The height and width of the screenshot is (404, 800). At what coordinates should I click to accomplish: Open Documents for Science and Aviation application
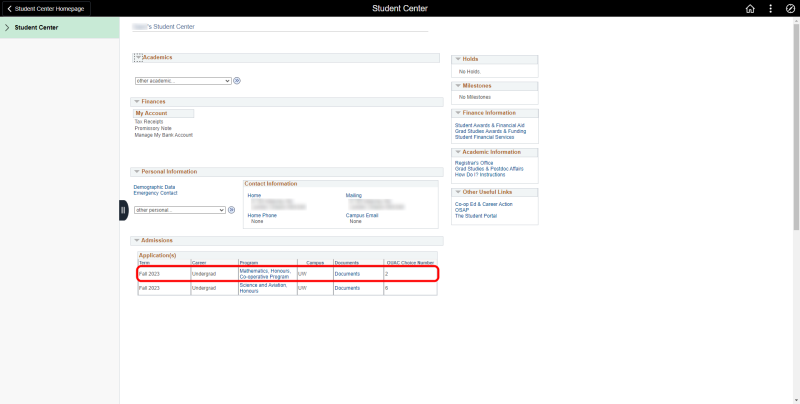coord(347,288)
